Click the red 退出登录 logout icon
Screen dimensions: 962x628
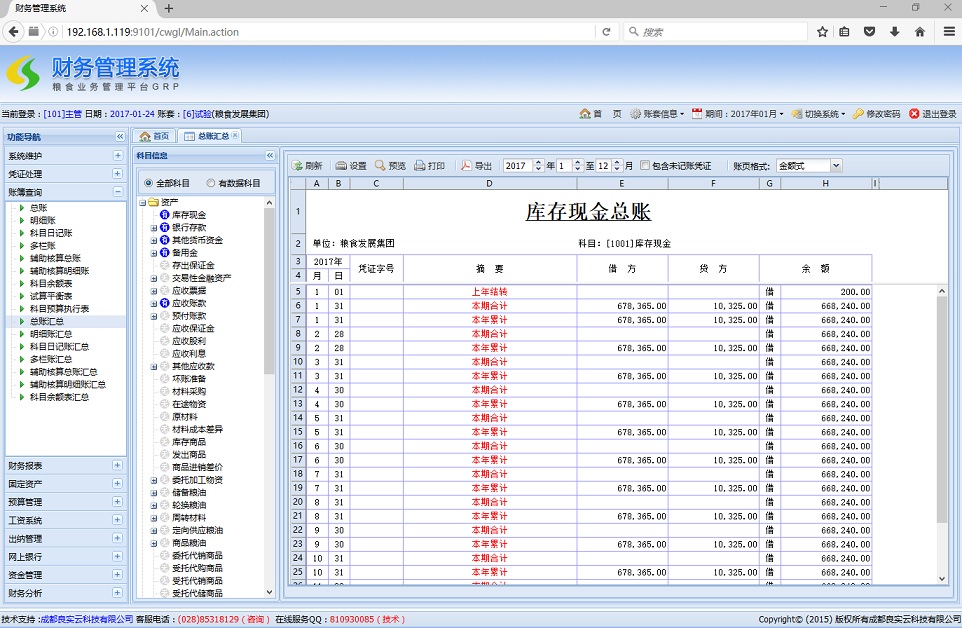[914, 114]
